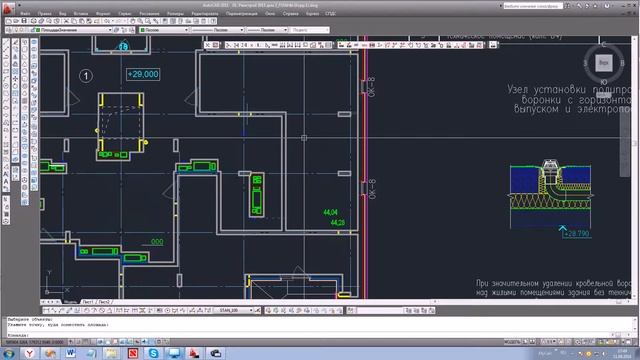
Task: Click the Paste icon in standard toolbar
Action: 82,21
